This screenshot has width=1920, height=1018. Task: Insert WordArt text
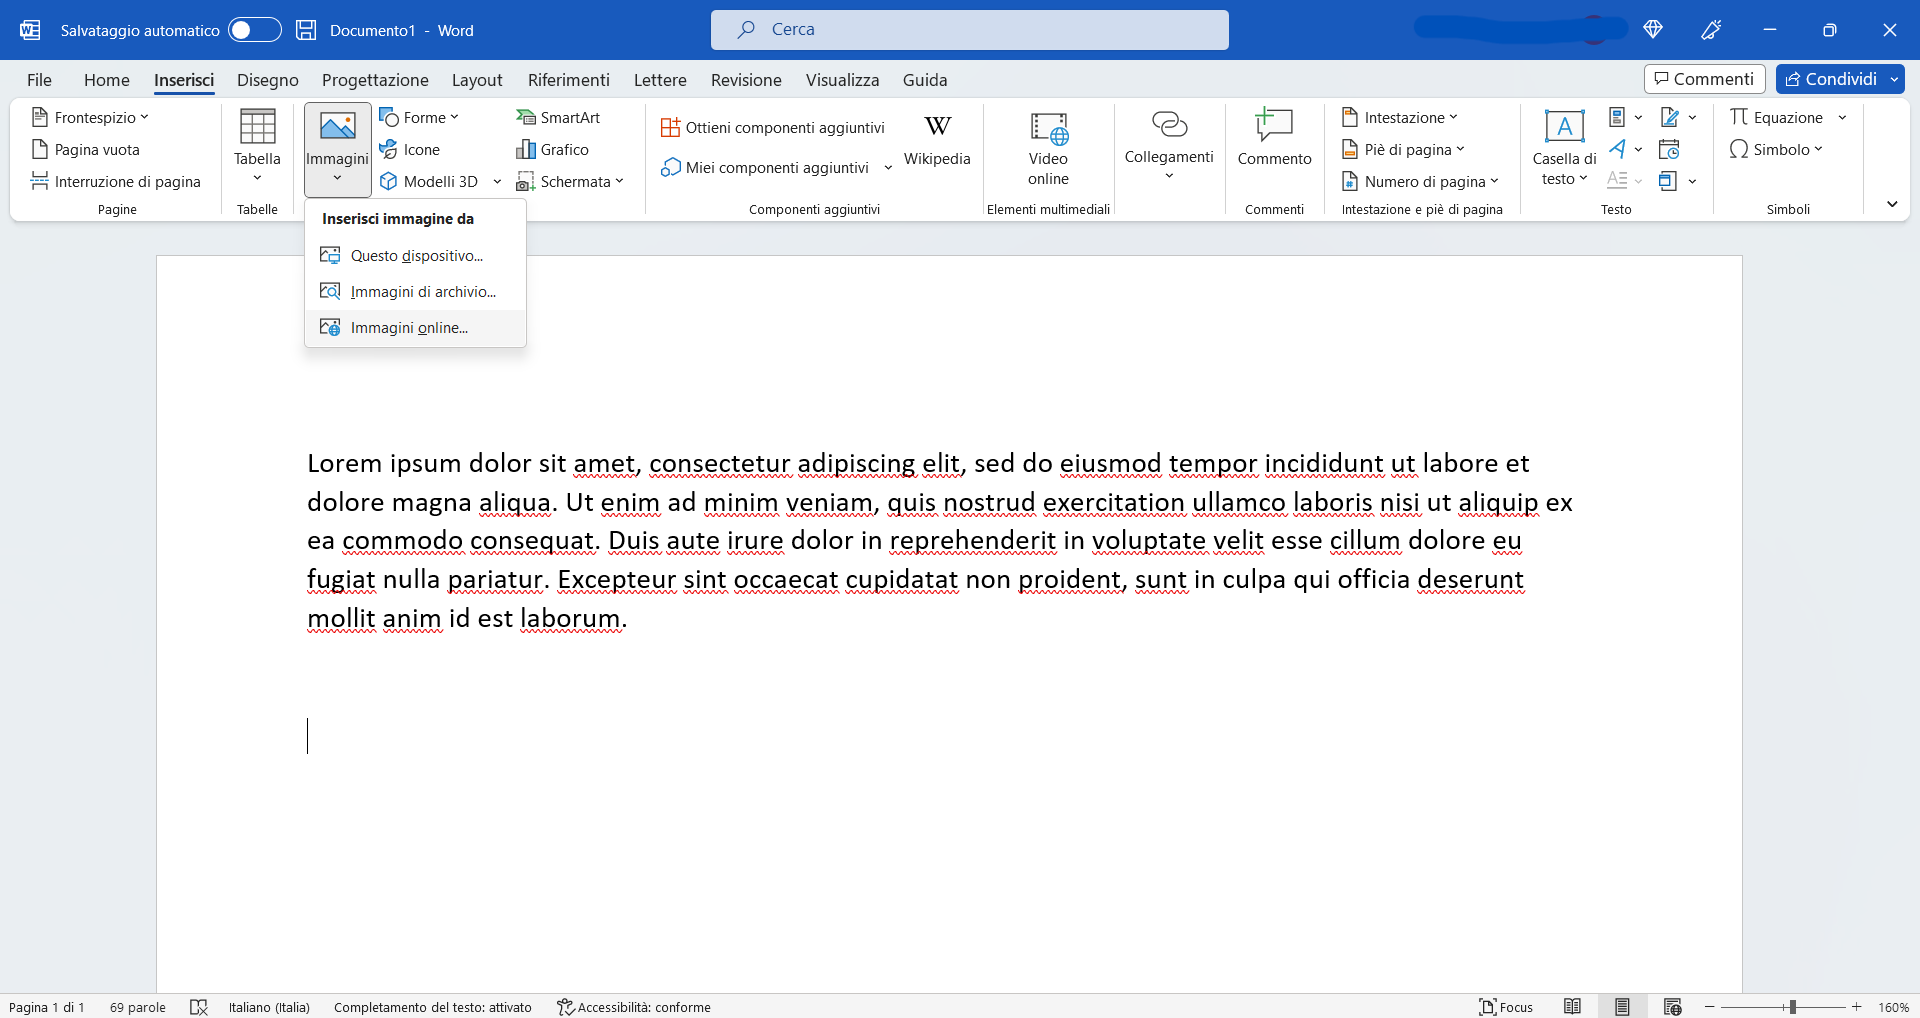pos(1617,149)
